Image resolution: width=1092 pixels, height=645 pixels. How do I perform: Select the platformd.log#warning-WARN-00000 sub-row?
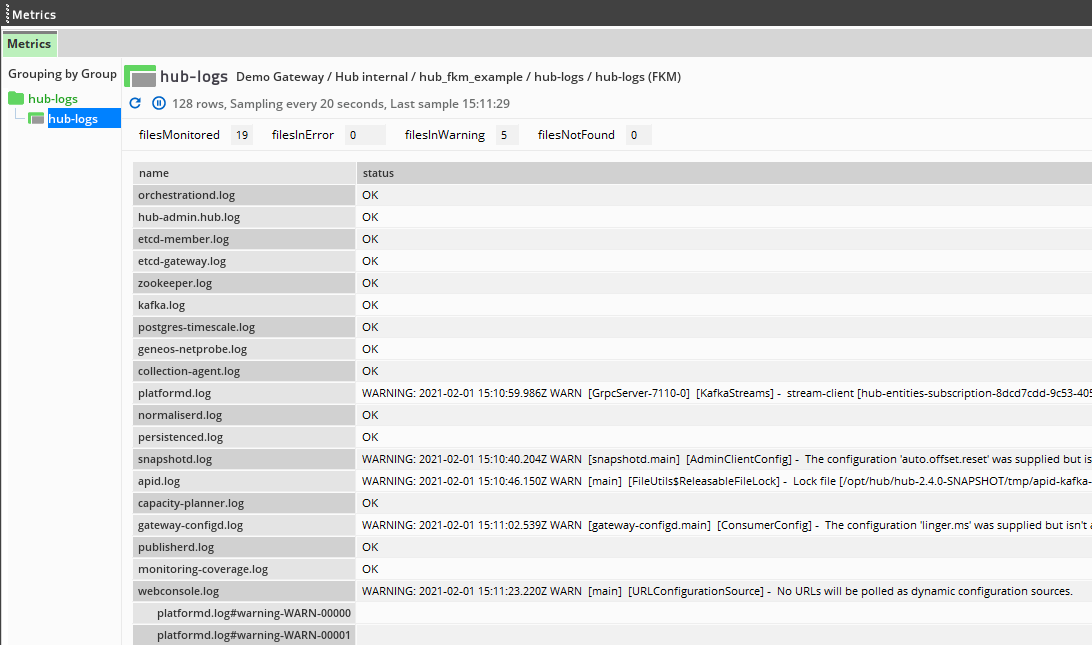coord(254,613)
